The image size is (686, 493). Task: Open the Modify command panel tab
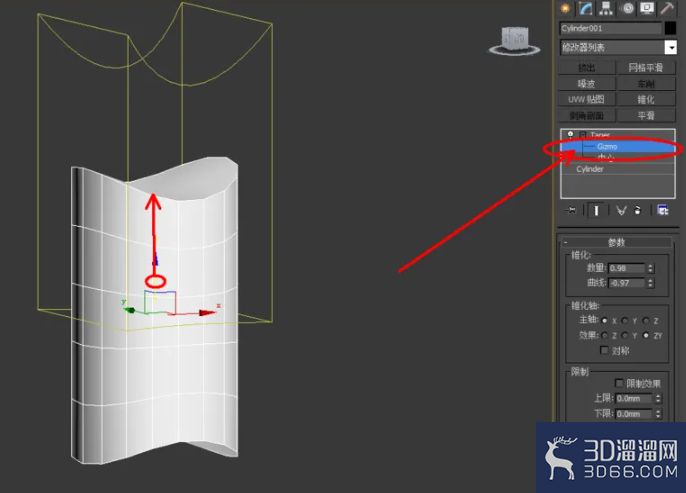[585, 8]
